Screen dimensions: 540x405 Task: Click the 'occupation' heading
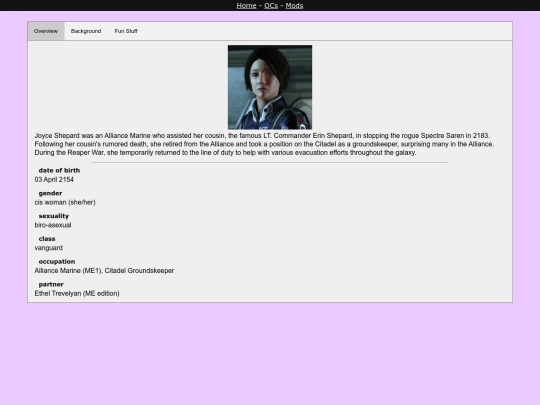point(57,261)
